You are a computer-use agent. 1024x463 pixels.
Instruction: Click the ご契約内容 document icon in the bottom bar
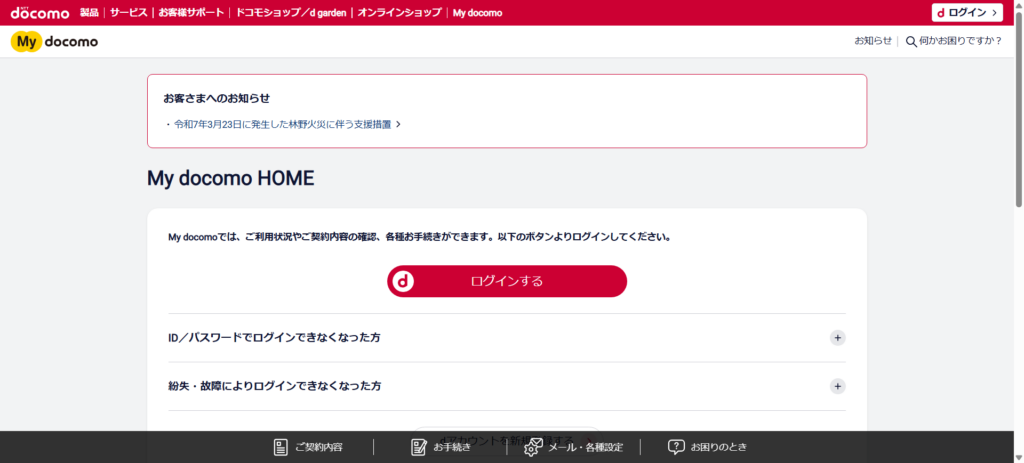click(281, 447)
